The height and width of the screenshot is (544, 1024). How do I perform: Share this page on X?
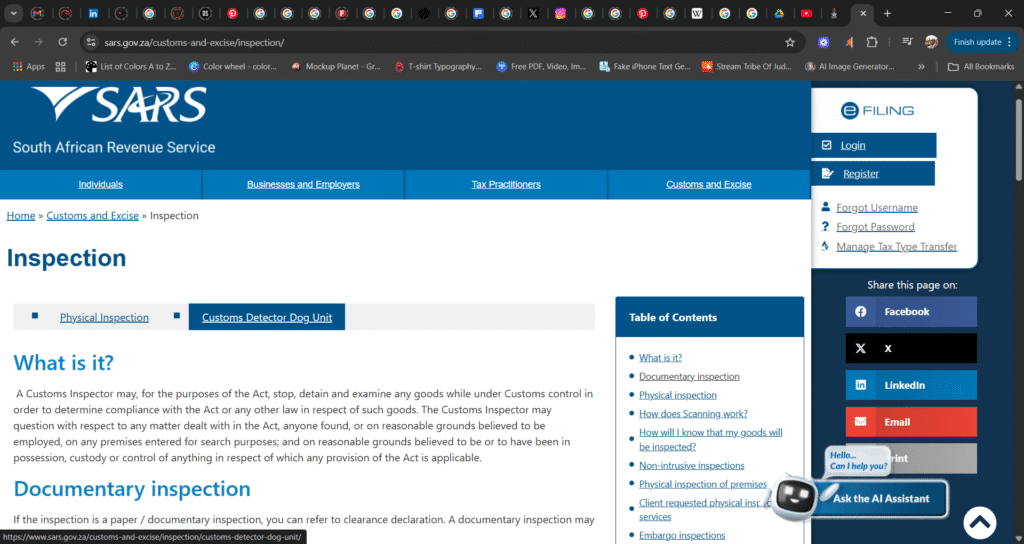(x=910, y=348)
